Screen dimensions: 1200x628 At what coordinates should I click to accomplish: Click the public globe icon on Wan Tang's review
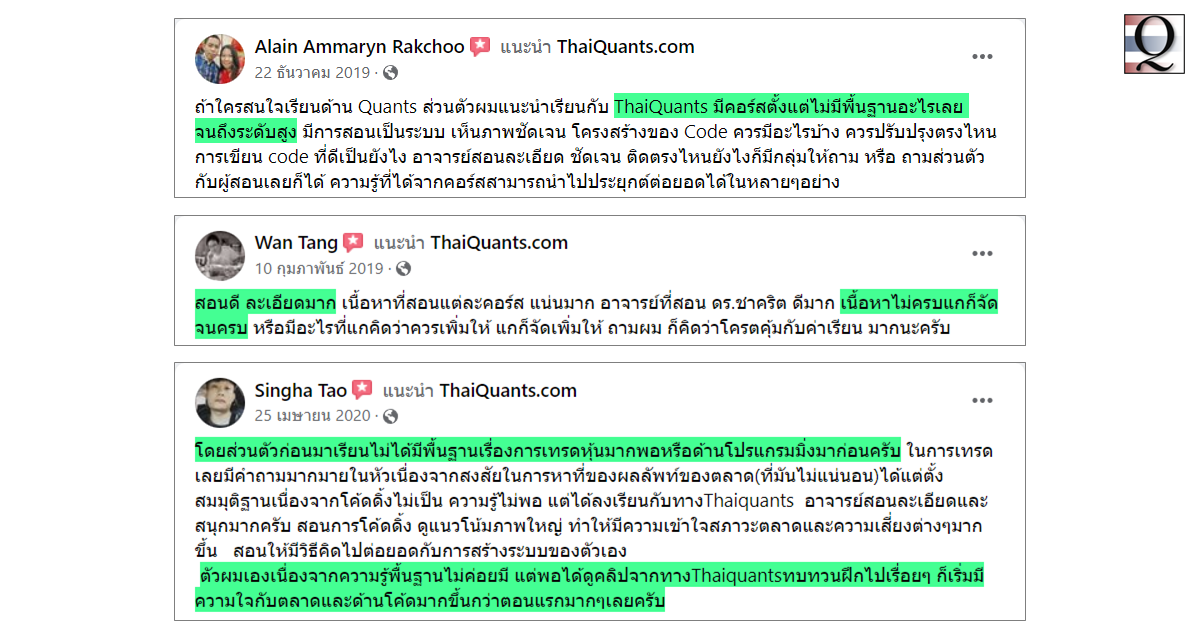(x=403, y=268)
